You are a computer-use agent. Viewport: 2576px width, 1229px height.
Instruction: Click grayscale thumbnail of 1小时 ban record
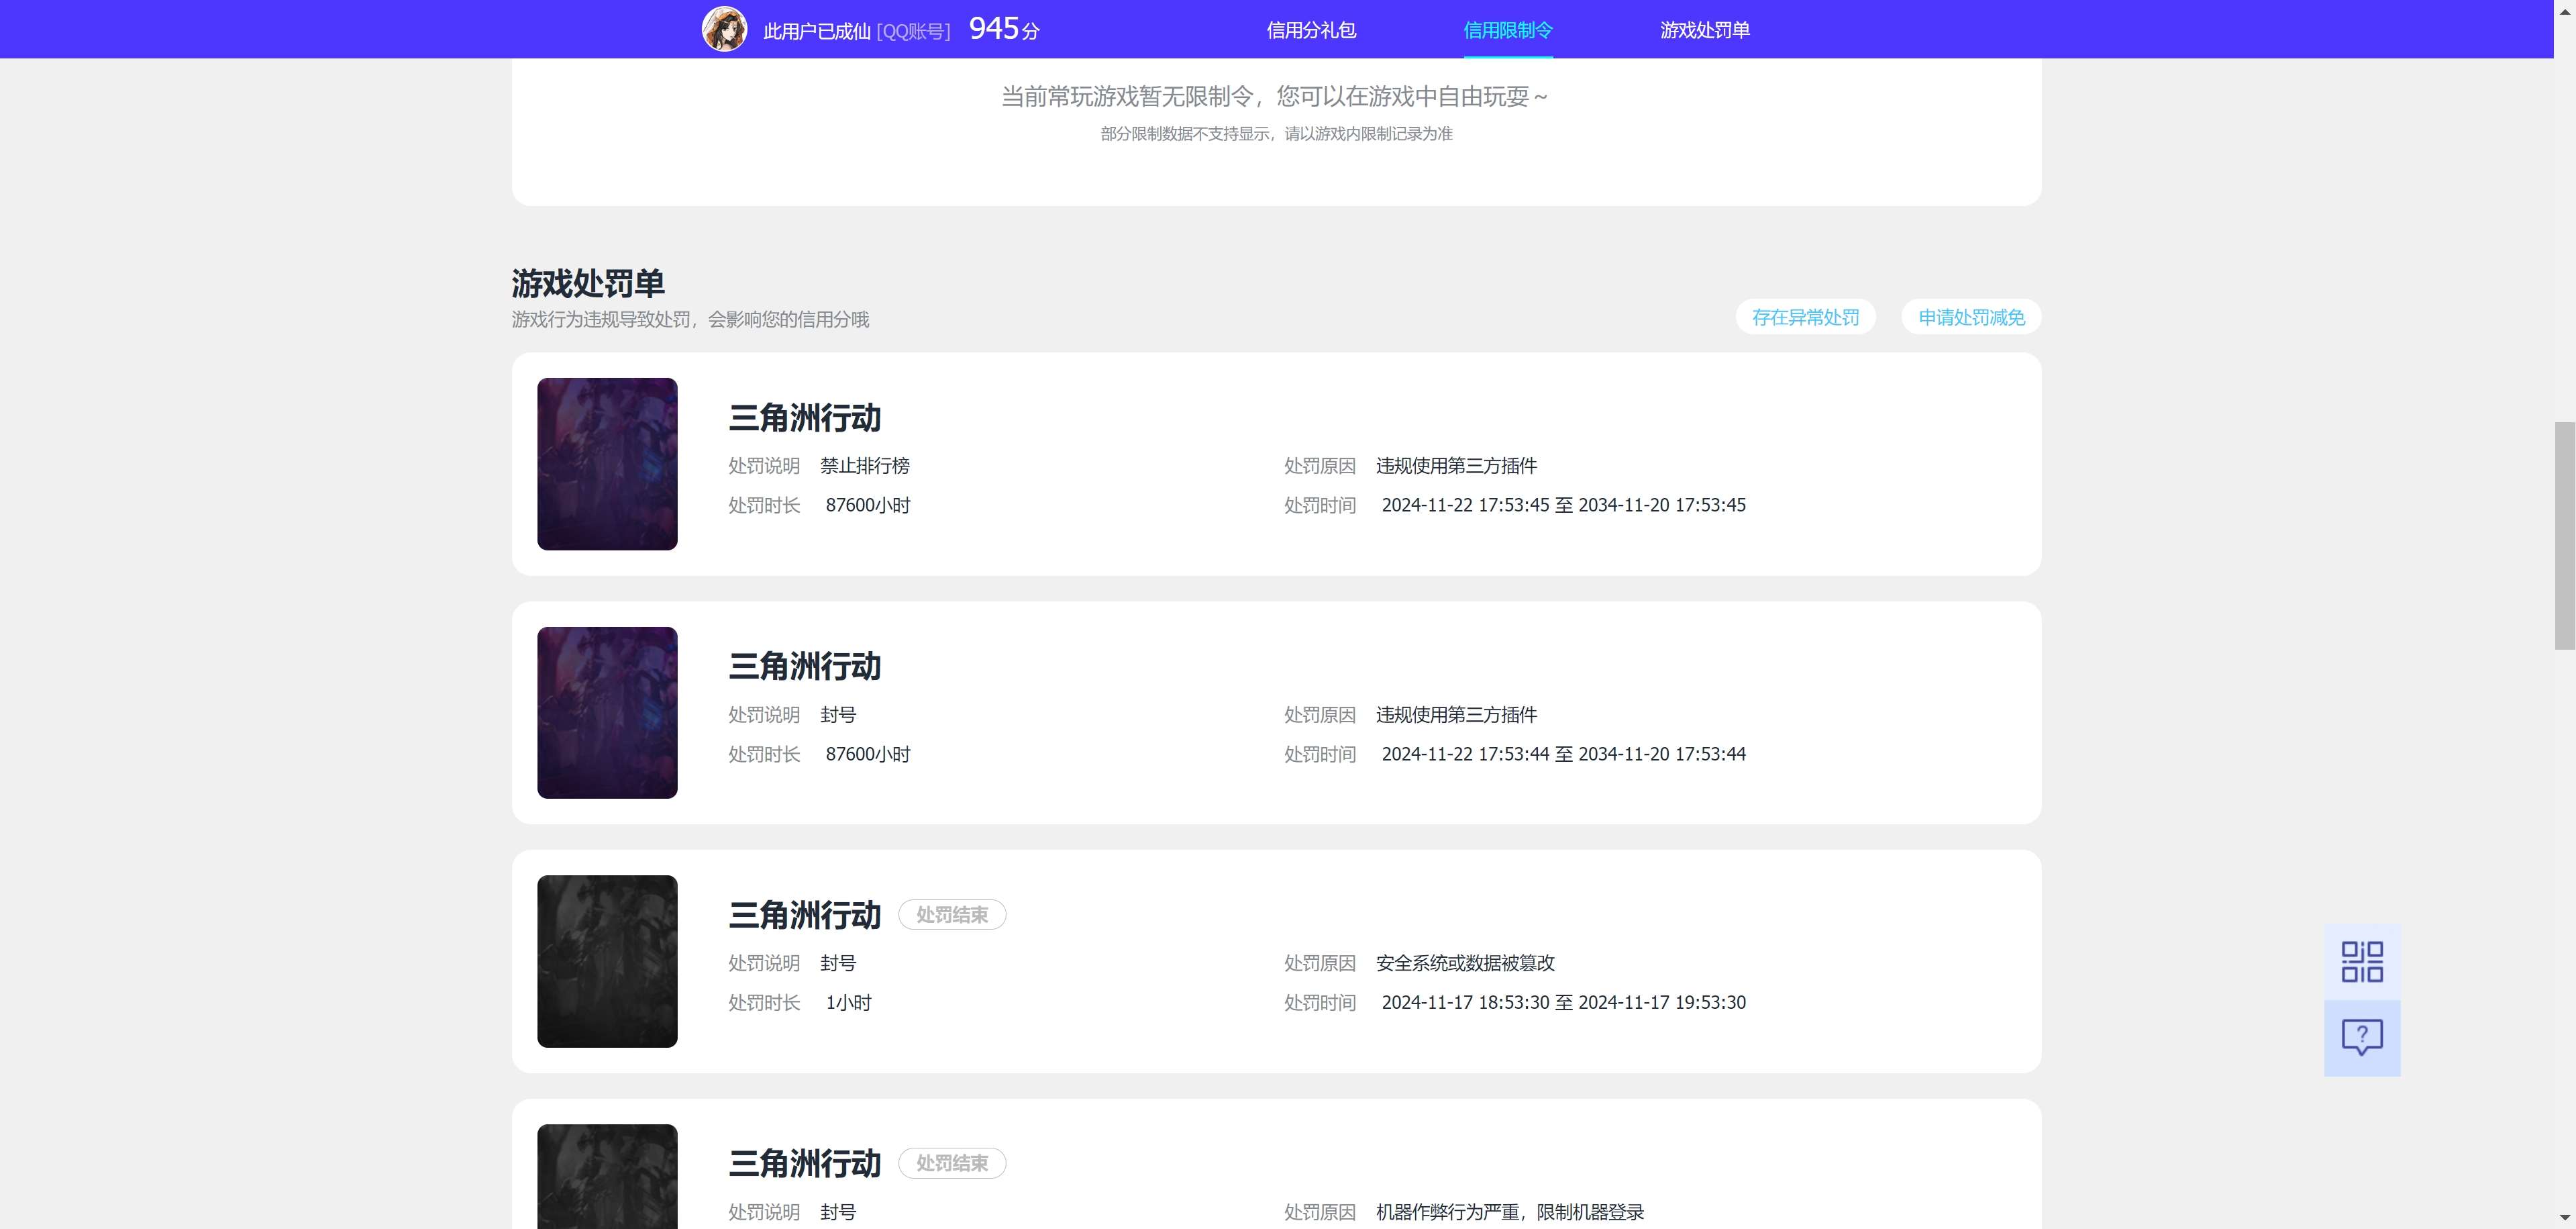[x=607, y=961]
